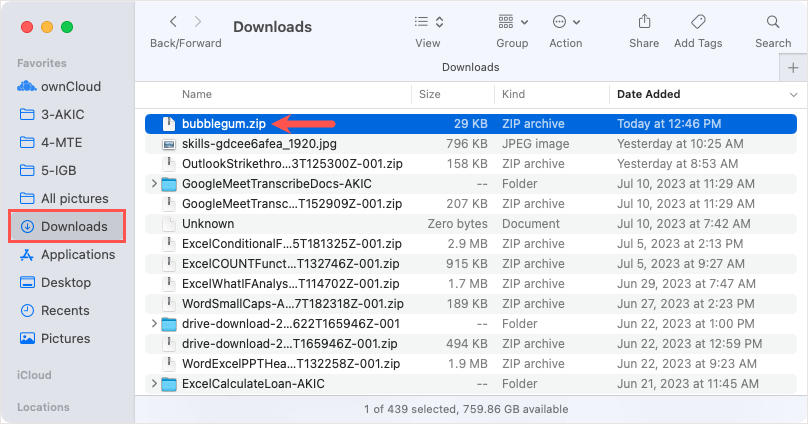The image size is (808, 424).
Task: Open the Search magnifier icon
Action: pyautogui.click(x=773, y=21)
